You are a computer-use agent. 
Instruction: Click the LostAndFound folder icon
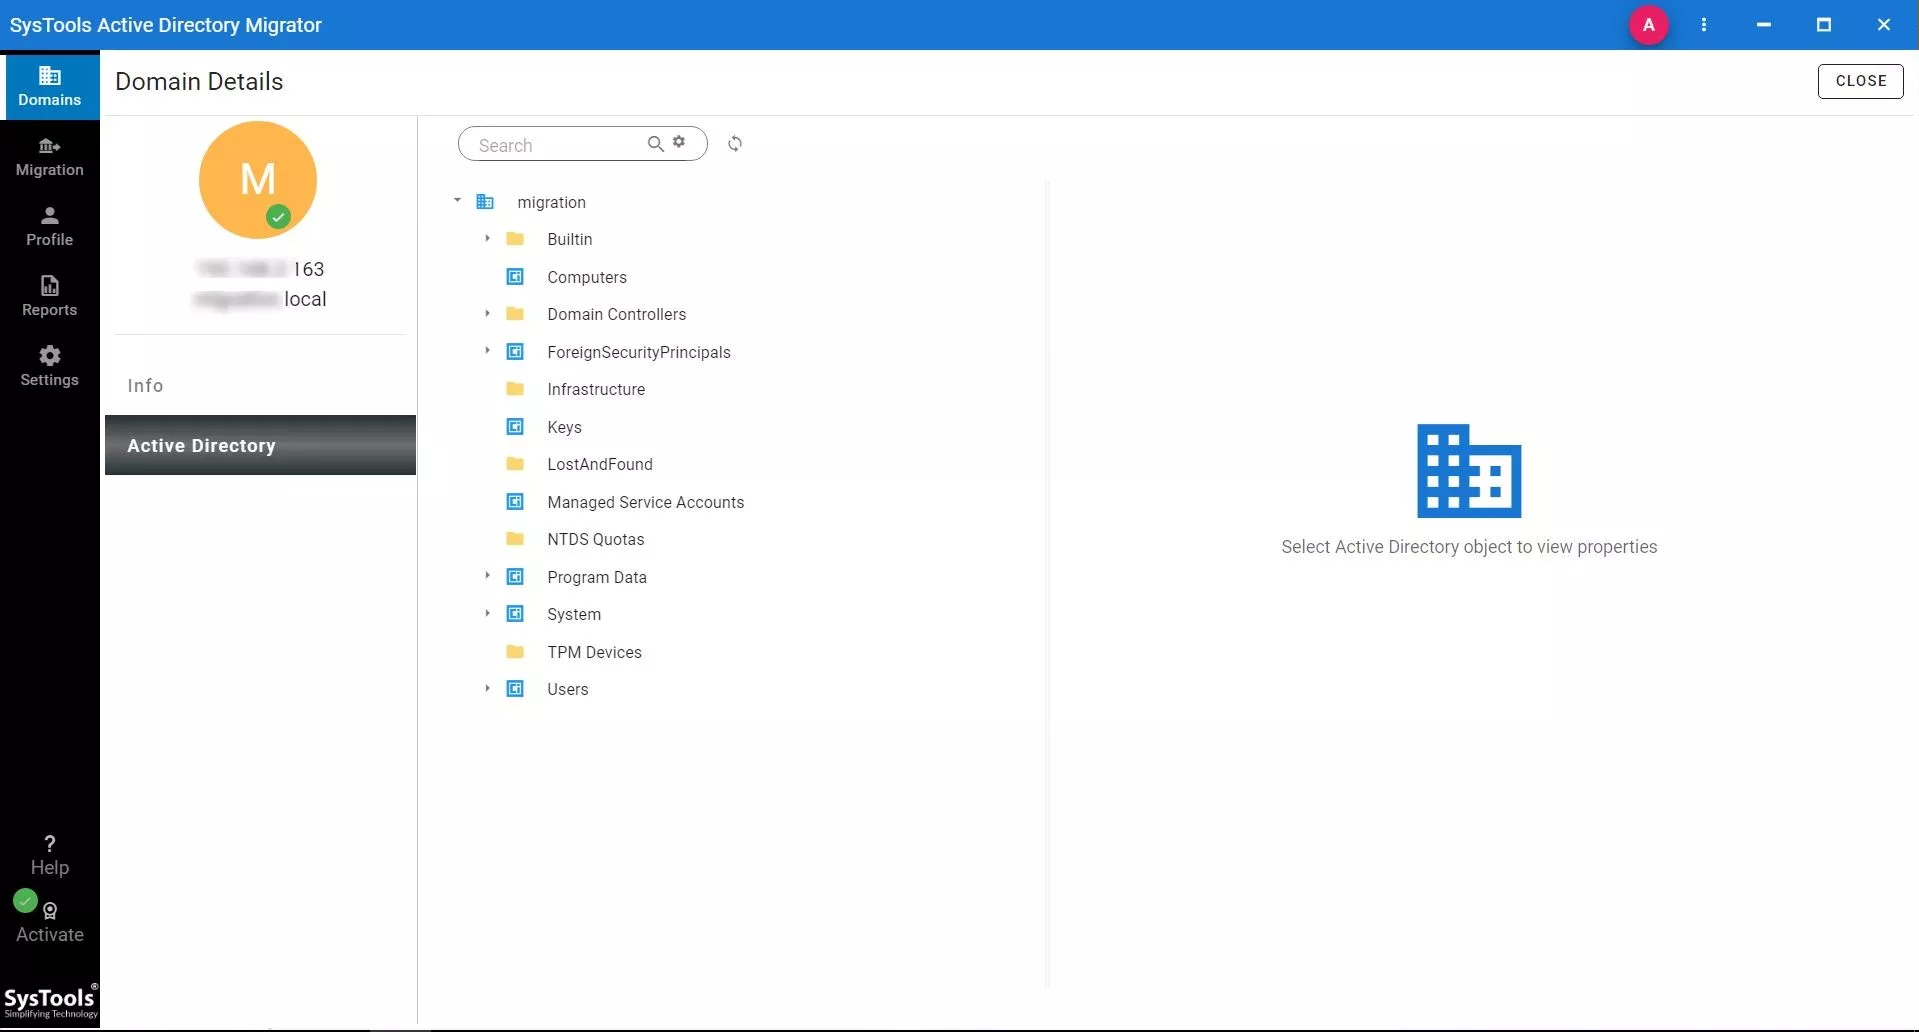tap(515, 464)
